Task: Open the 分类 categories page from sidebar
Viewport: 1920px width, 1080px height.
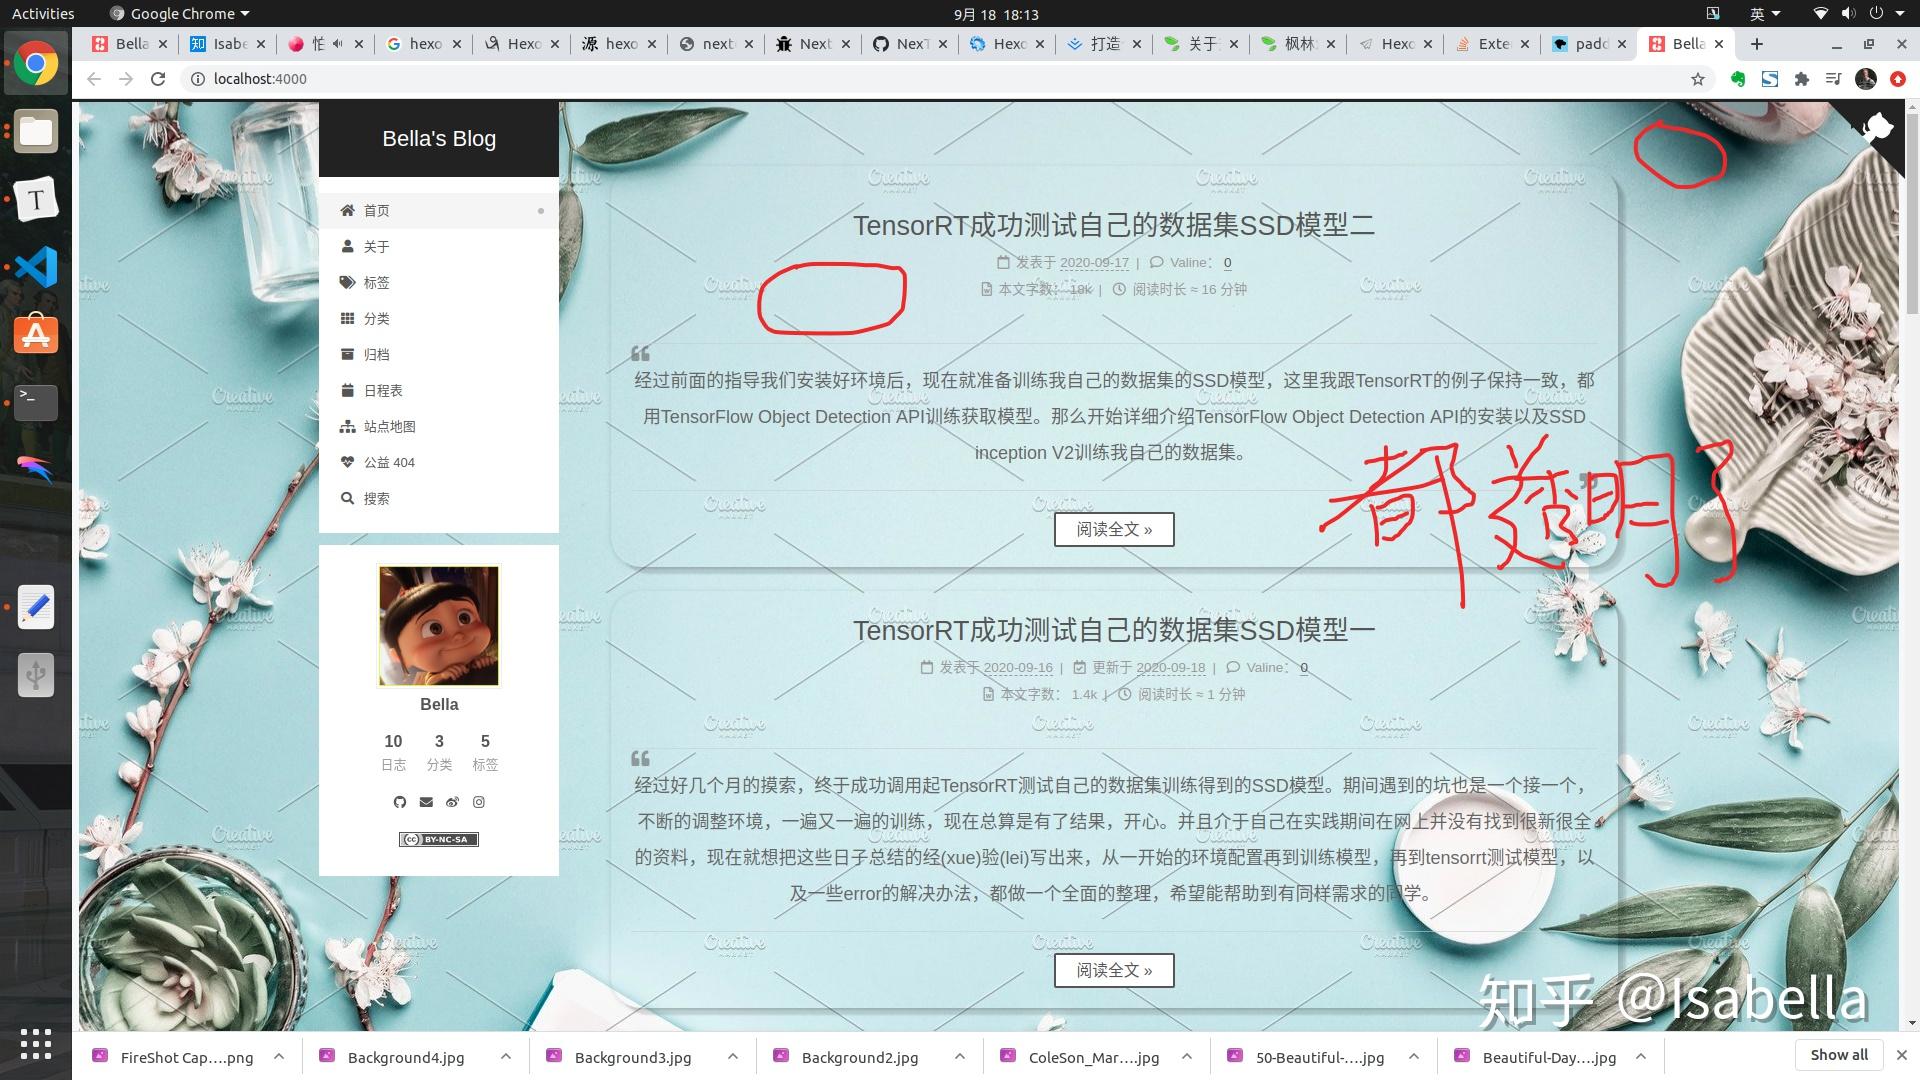Action: (376, 318)
